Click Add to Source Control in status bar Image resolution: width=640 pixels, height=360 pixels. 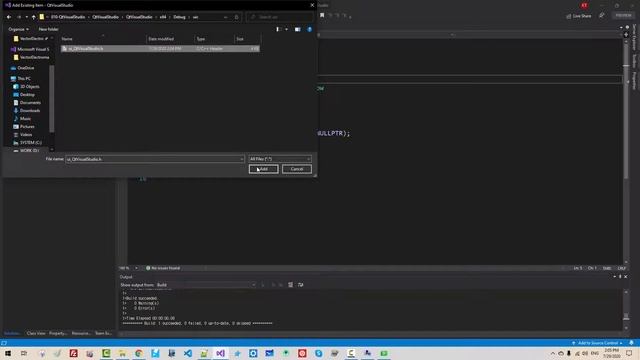[597, 343]
